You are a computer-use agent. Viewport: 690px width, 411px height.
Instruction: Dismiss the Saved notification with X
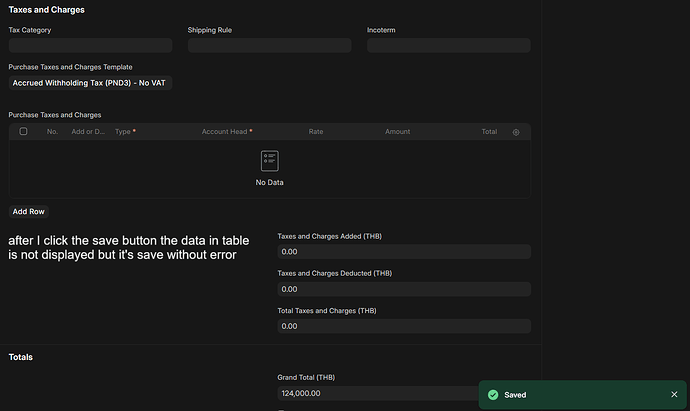pyautogui.click(x=674, y=395)
